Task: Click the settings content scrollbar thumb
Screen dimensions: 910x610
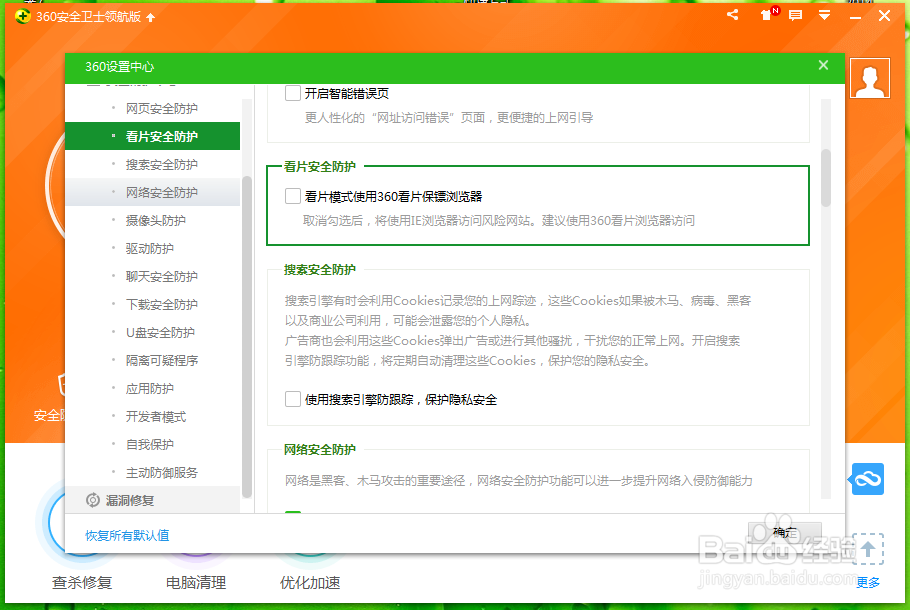Action: [826, 178]
